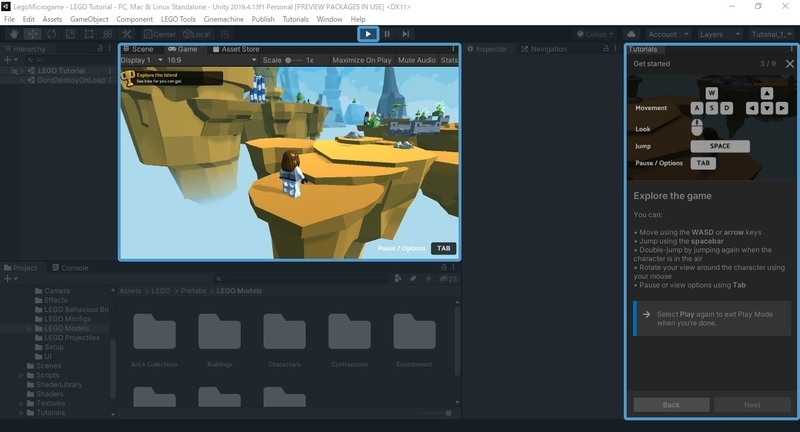Close the Tutorials walkthrough with X
The image size is (800, 432).
tap(790, 64)
